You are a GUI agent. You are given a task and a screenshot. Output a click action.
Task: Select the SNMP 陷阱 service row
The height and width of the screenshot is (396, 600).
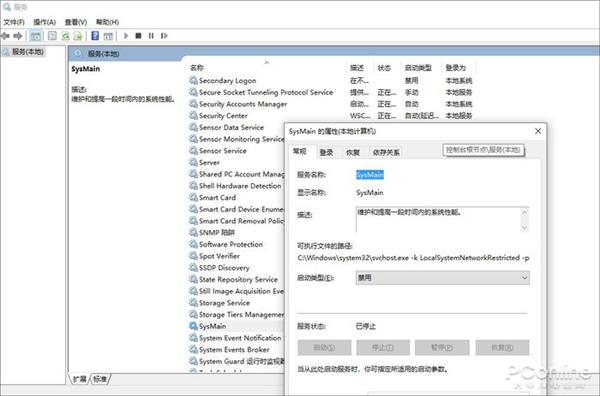tap(236, 232)
